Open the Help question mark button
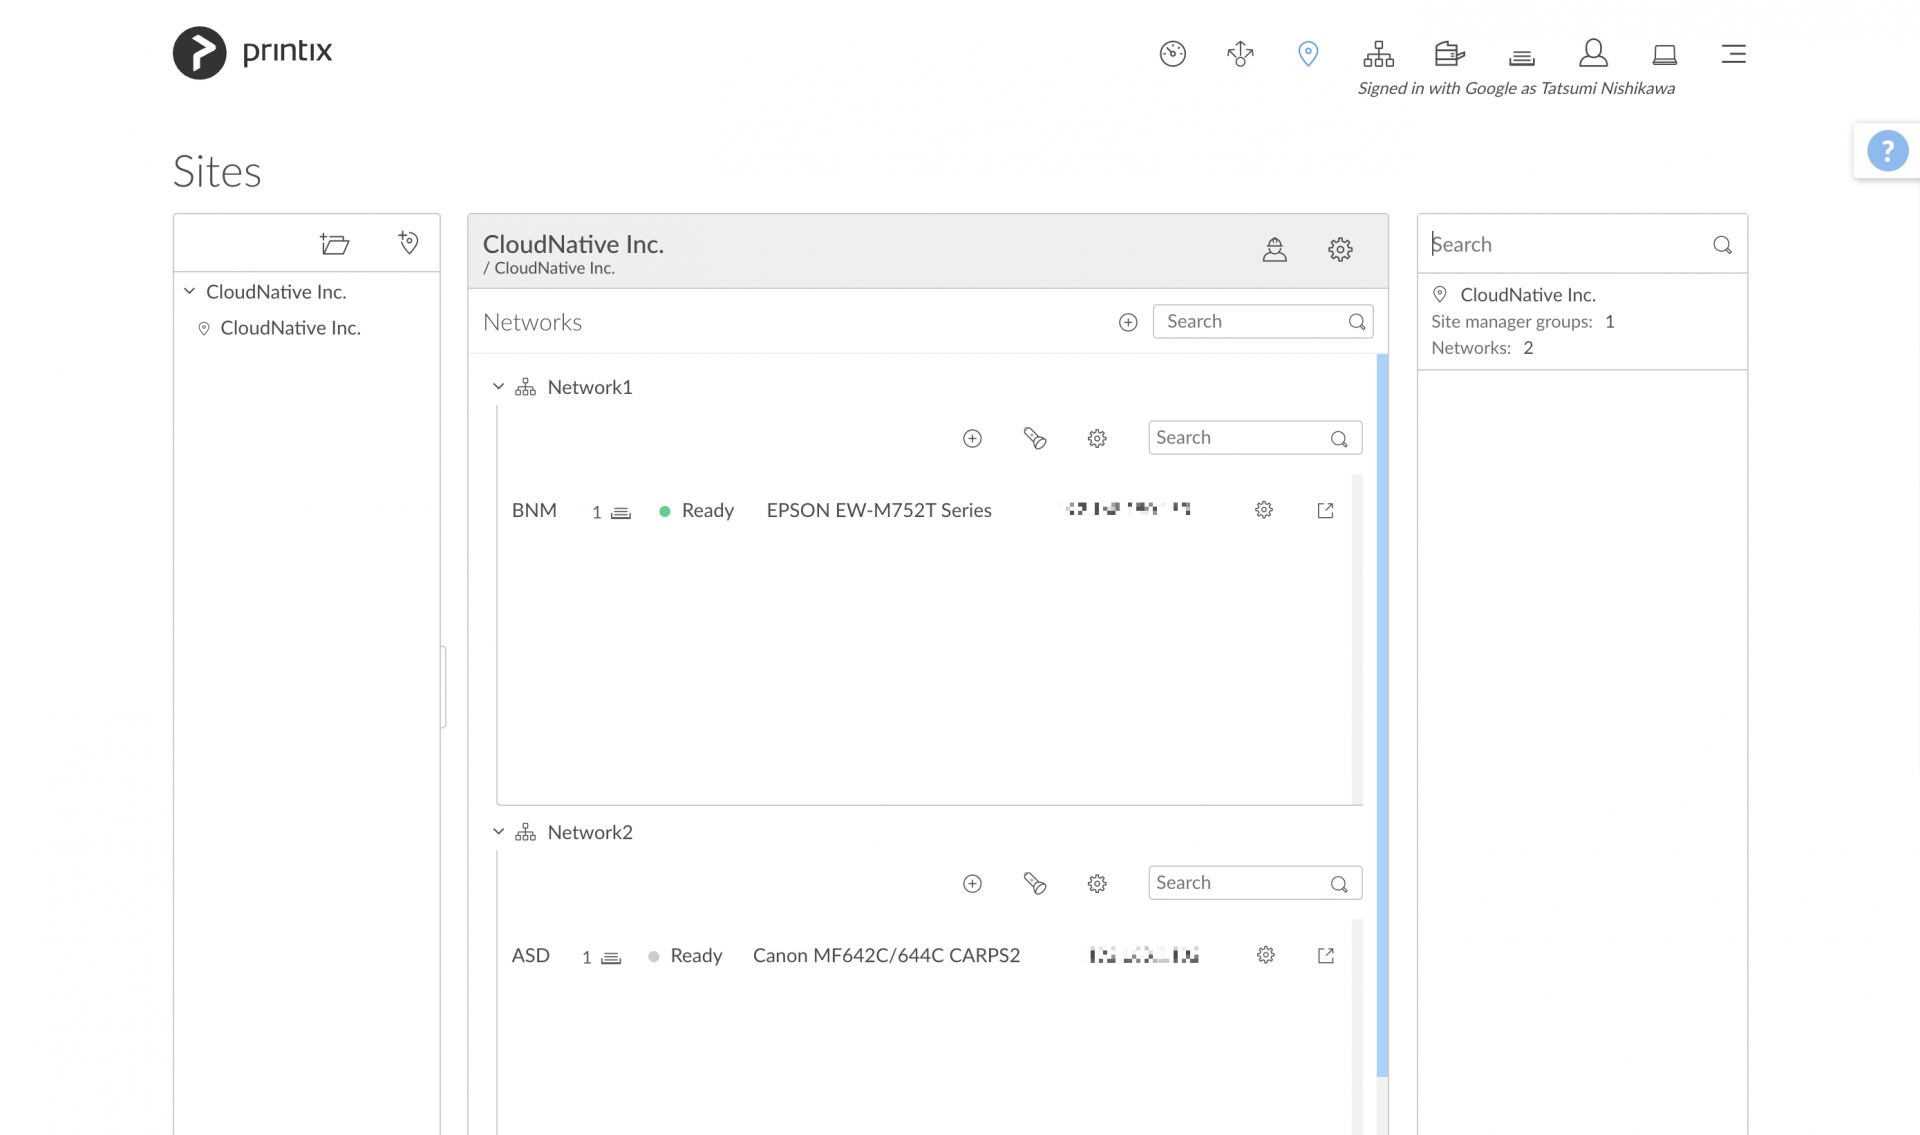This screenshot has width=1920, height=1135. pos(1888,150)
